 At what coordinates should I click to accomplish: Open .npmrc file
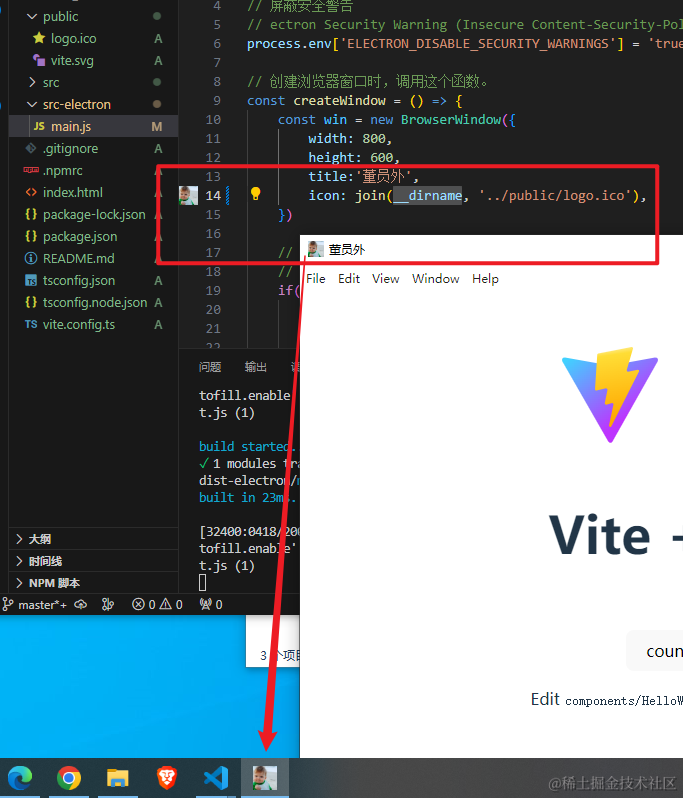click(62, 170)
